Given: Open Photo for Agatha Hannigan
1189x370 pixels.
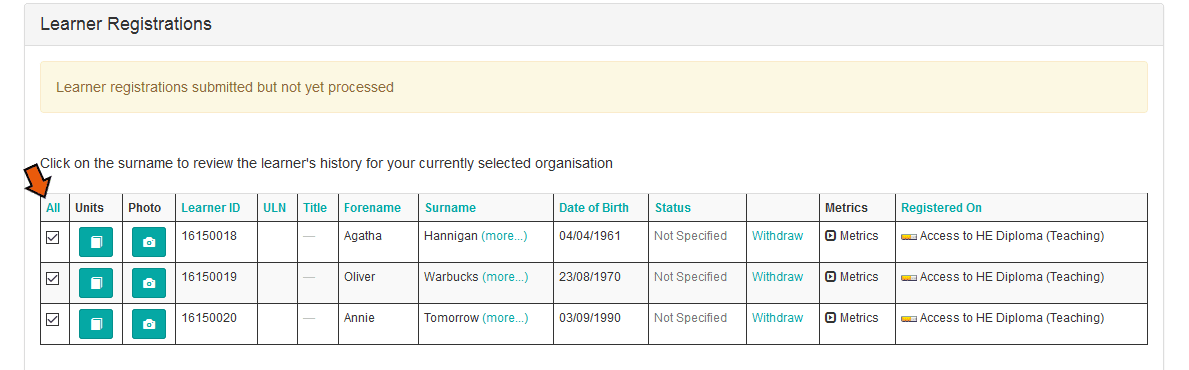Looking at the screenshot, I should (149, 242).
